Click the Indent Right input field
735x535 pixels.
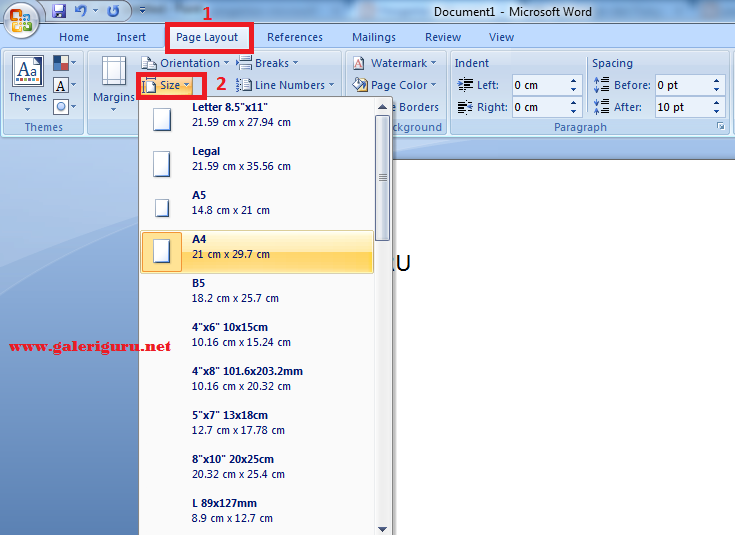pos(540,107)
